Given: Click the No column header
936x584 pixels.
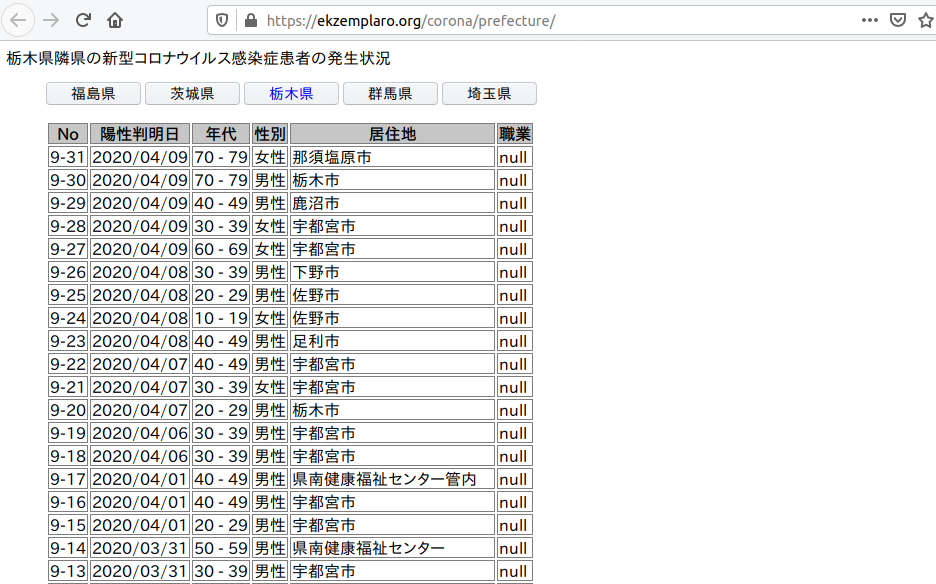Looking at the screenshot, I should click(67, 133).
